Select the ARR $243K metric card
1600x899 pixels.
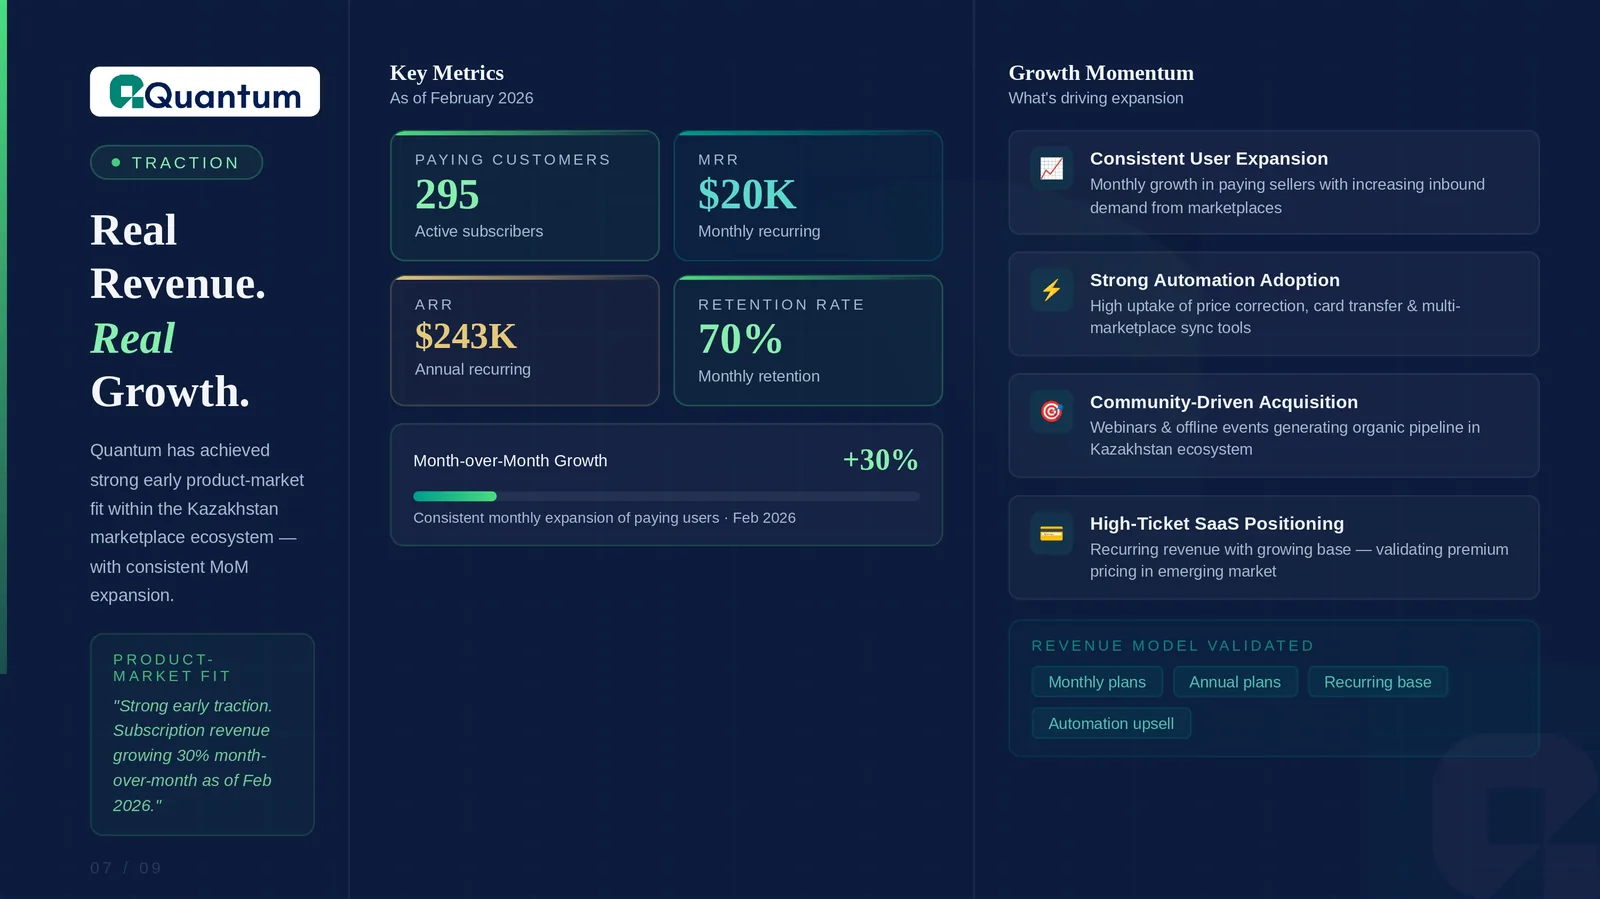[x=524, y=341]
